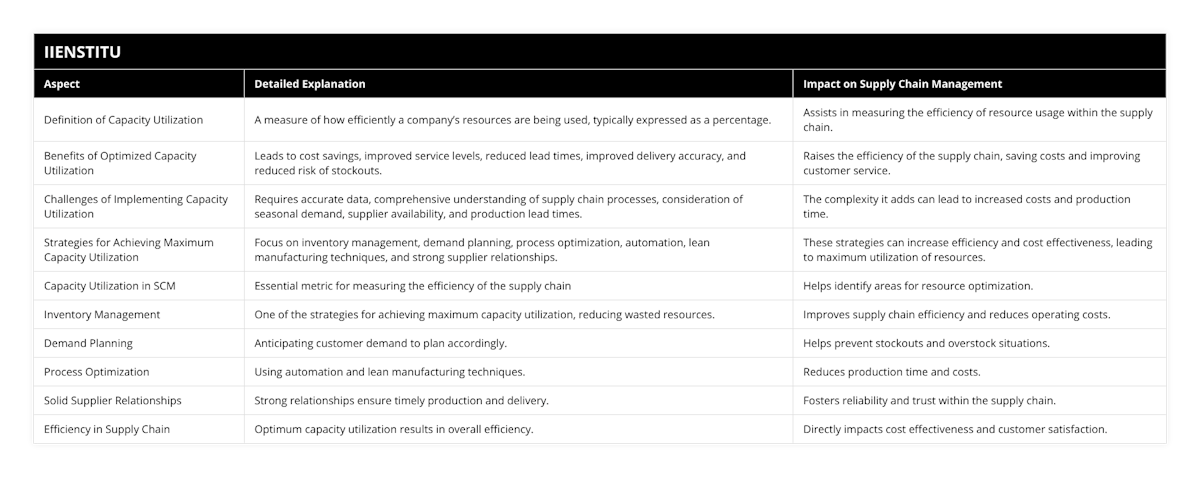Viewport: 1200px width, 477px height.
Task: Click the Benefits of Optimized Capacity Utilization cell
Action: [120, 163]
